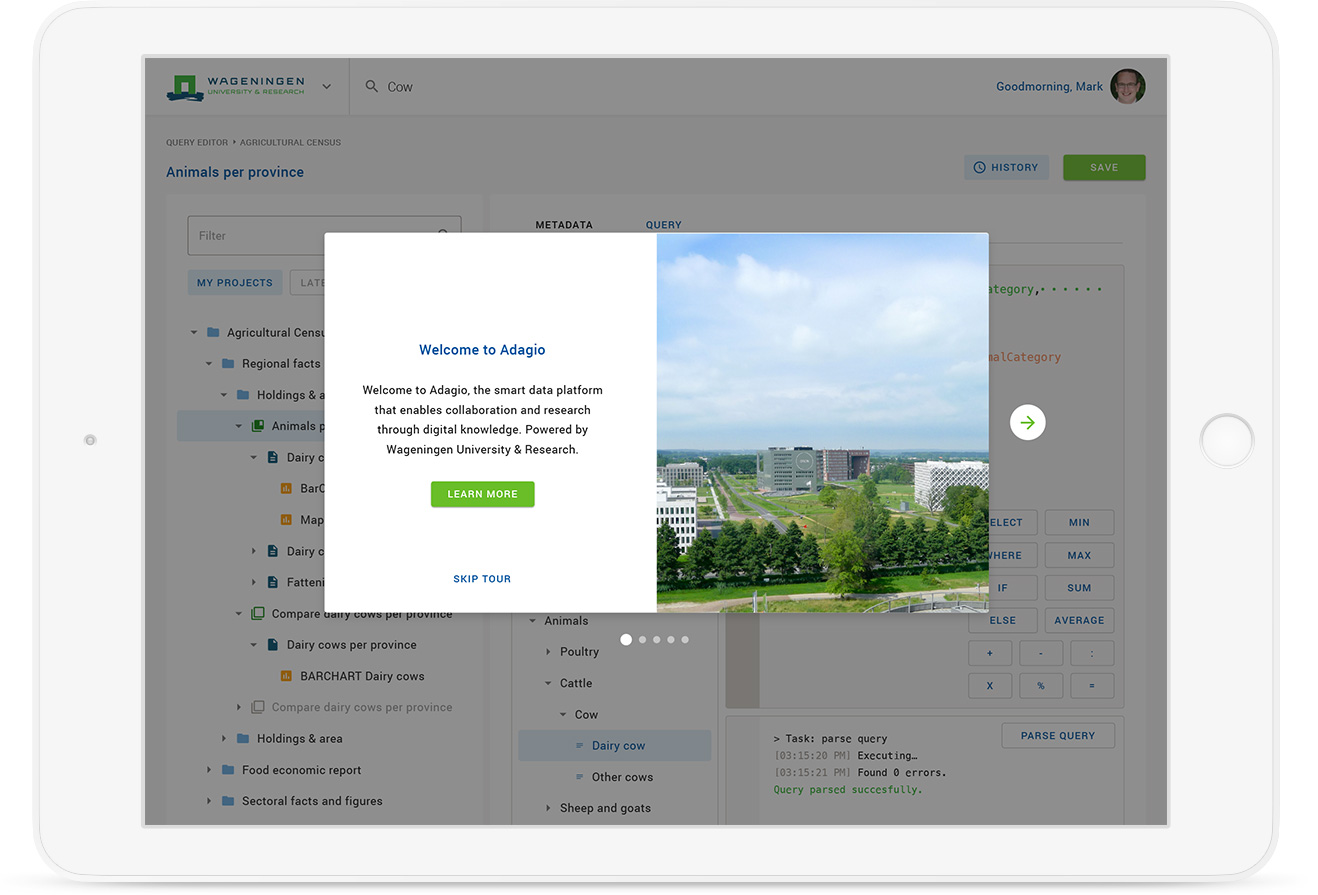The width and height of the screenshot is (1318, 895).
Task: Select the fourth tour pagination dot
Action: [x=671, y=639]
